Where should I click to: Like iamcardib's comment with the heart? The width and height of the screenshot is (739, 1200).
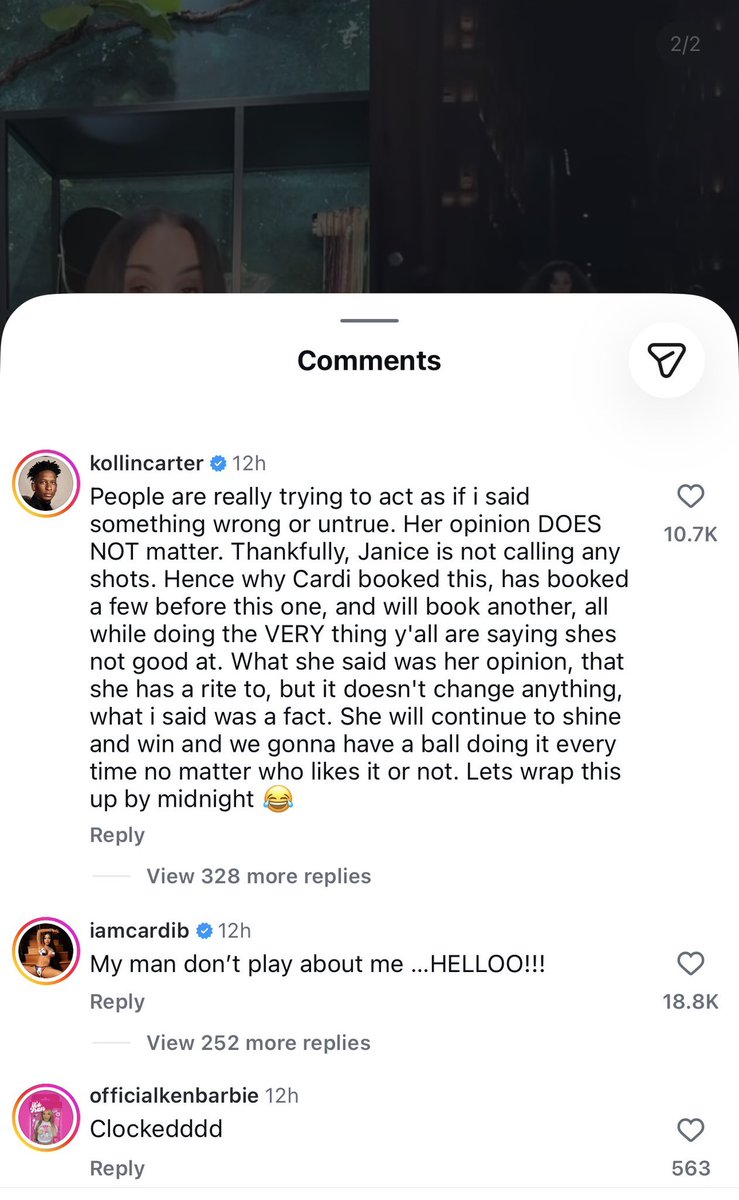coord(691,963)
